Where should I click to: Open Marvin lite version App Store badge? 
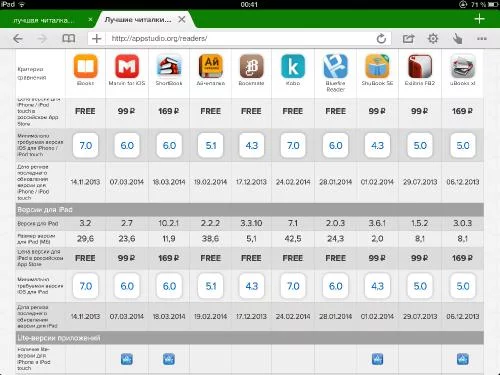coord(127,359)
